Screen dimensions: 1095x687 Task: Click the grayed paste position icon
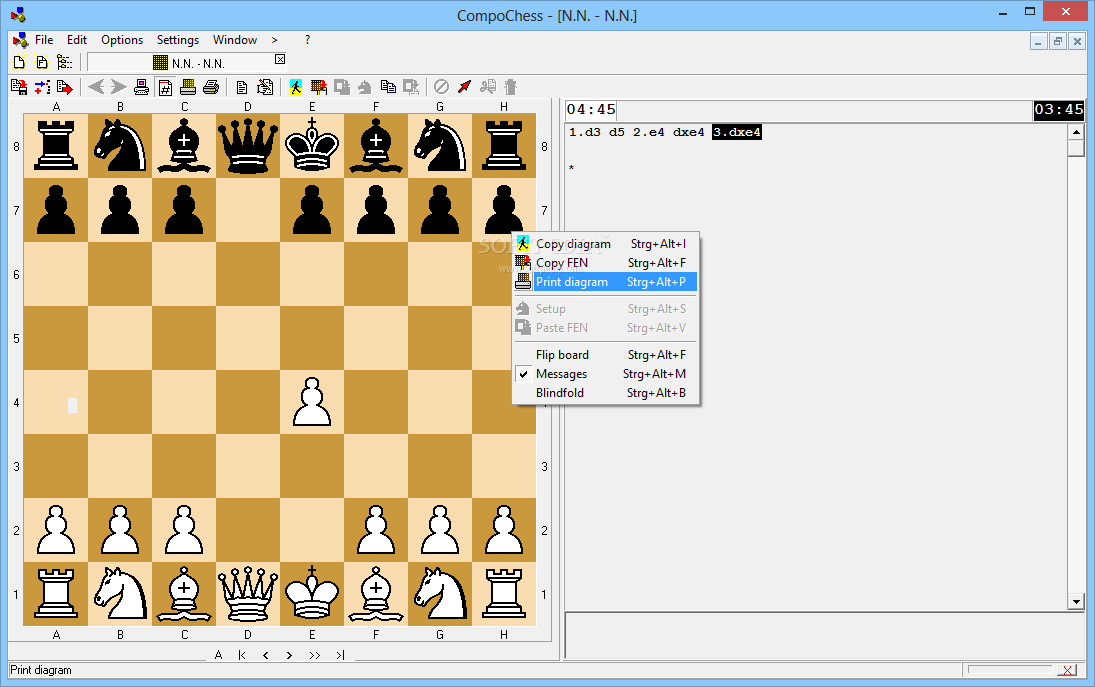(x=341, y=87)
